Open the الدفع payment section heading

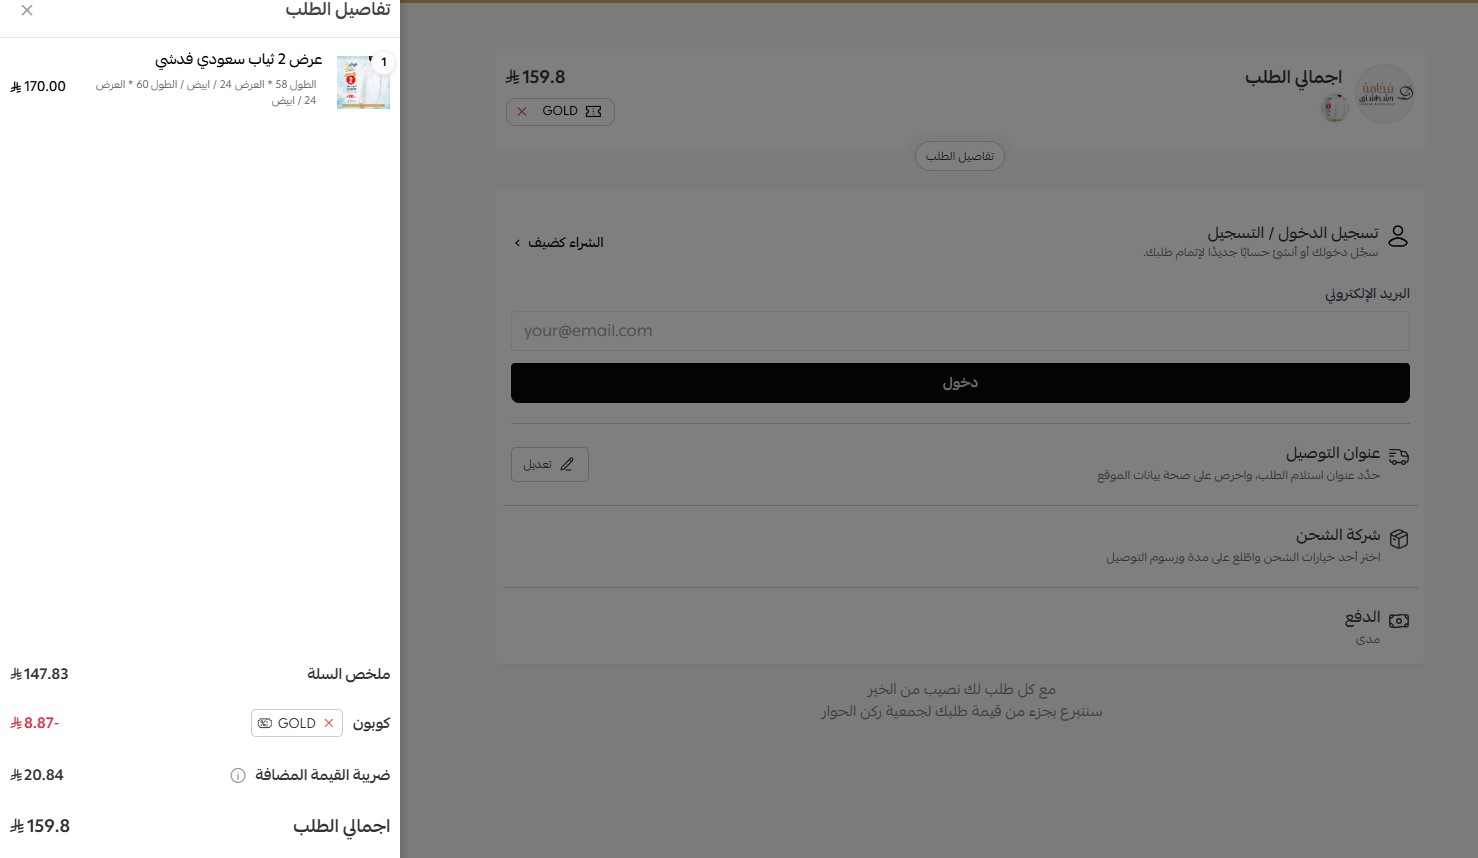coord(1362,617)
